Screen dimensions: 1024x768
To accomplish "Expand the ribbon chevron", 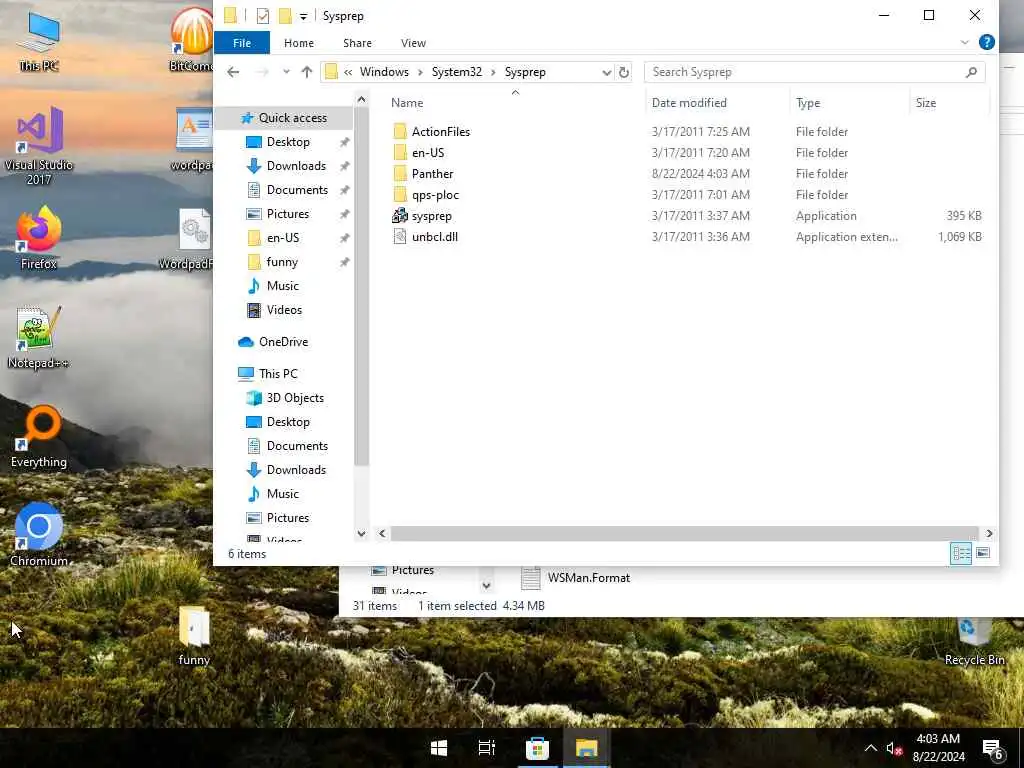I will 965,42.
